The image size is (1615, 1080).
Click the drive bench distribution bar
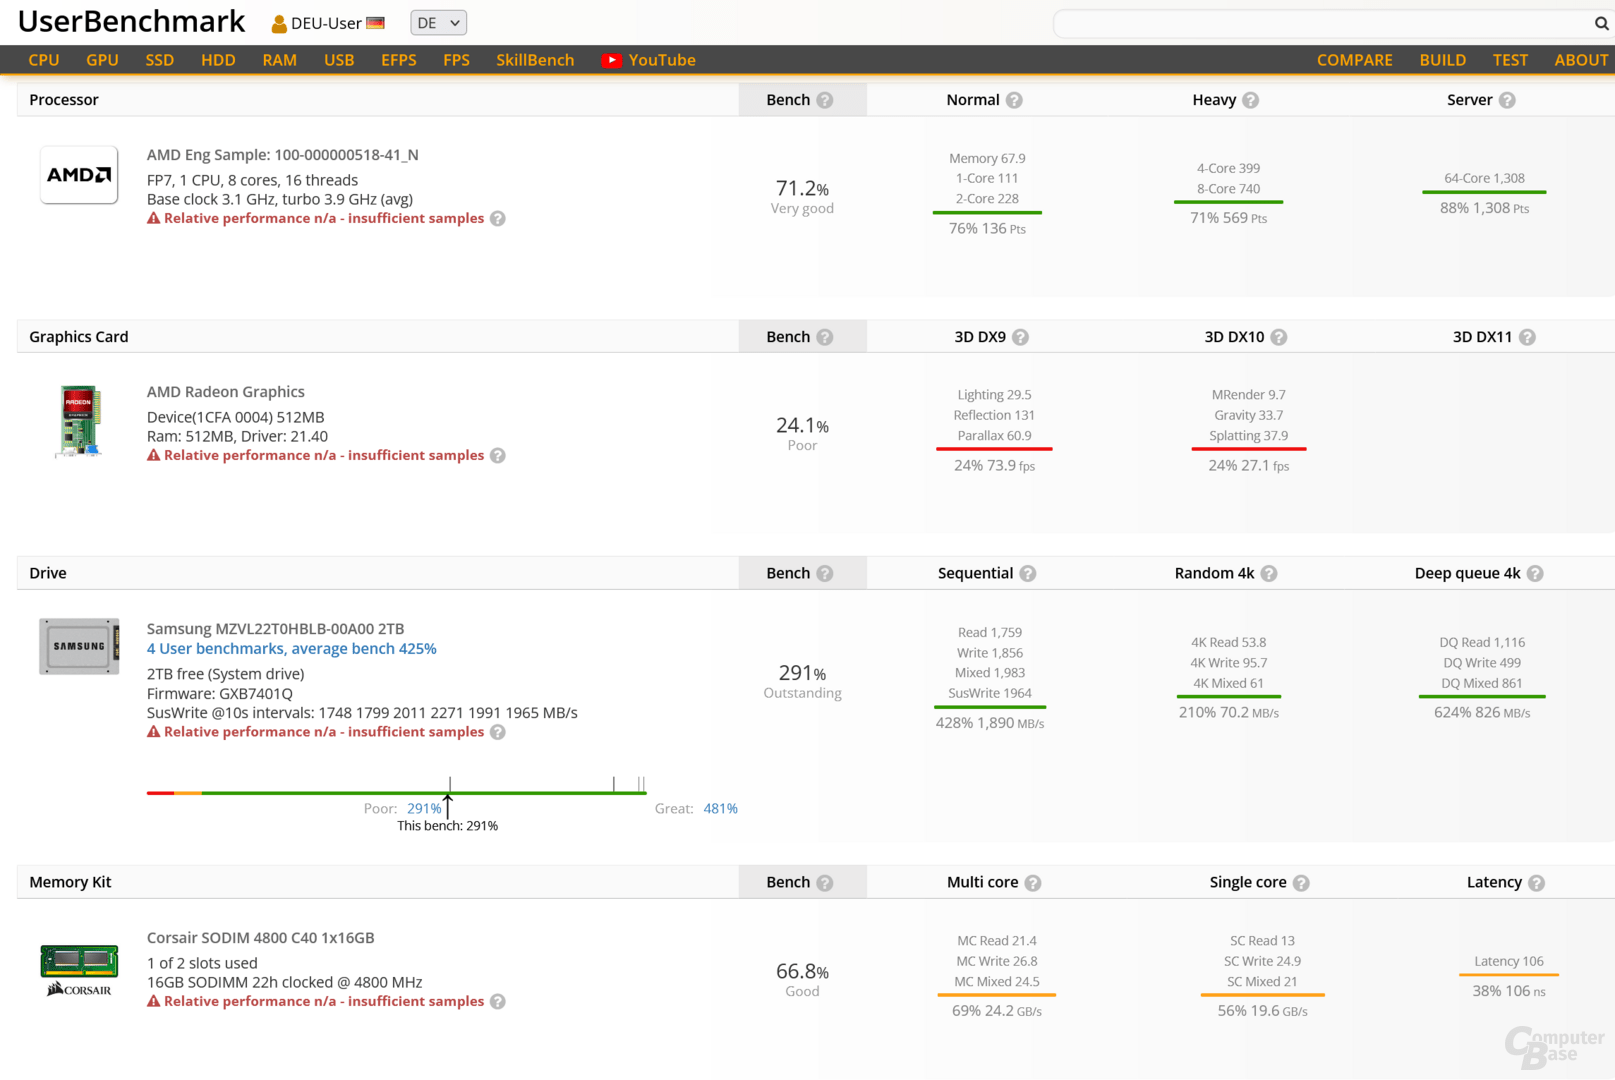(x=396, y=792)
